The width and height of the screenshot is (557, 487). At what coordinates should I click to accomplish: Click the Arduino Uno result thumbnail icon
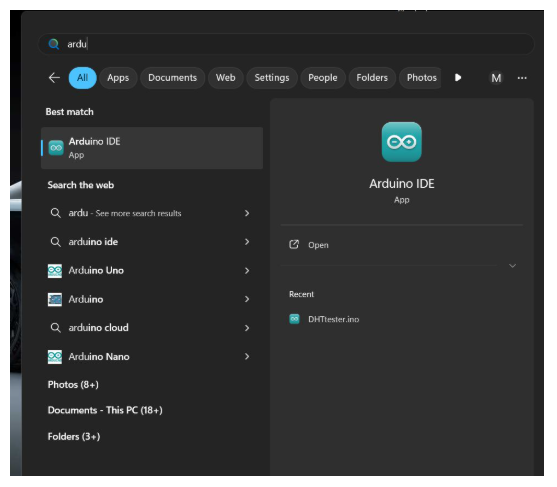(x=55, y=271)
